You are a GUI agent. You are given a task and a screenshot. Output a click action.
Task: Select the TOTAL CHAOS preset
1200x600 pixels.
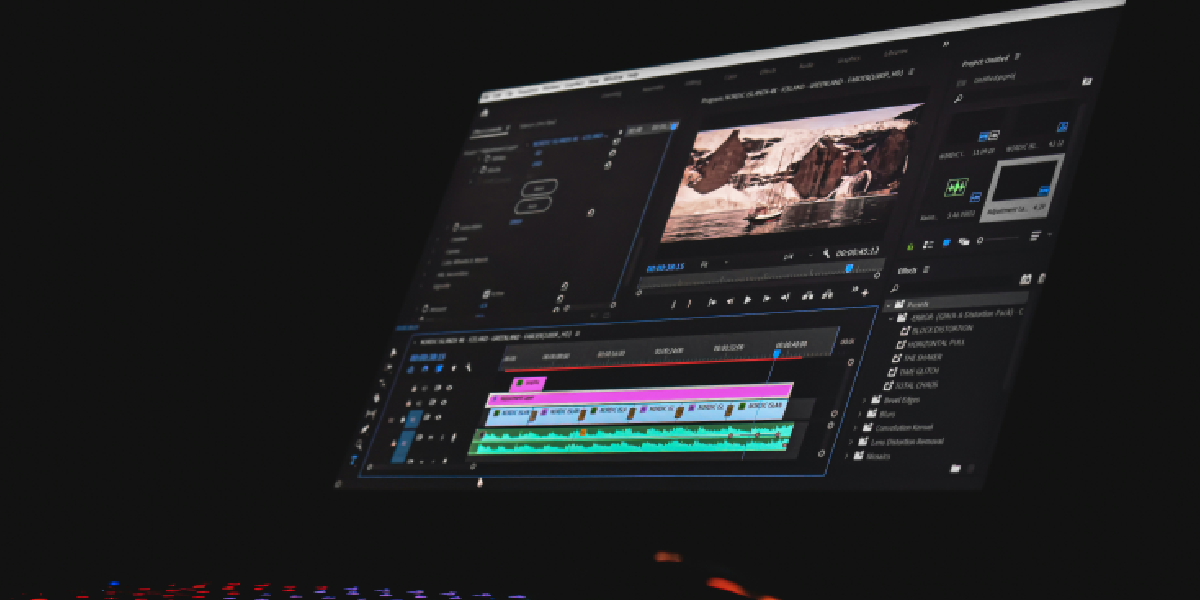tap(916, 385)
